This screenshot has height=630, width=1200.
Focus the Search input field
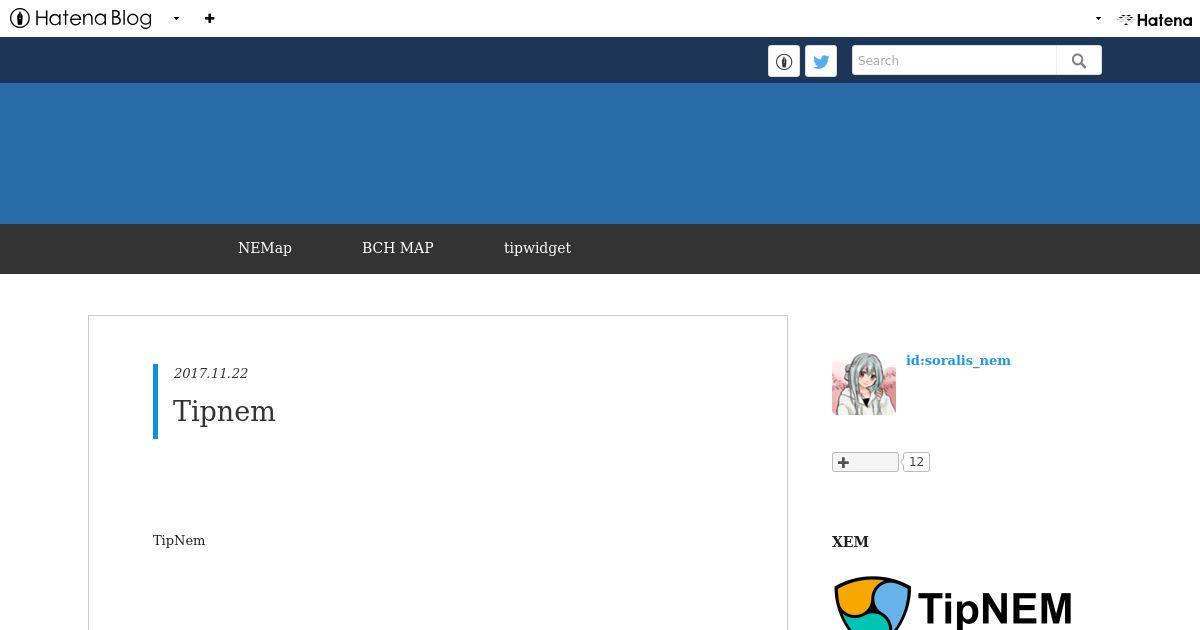[954, 60]
